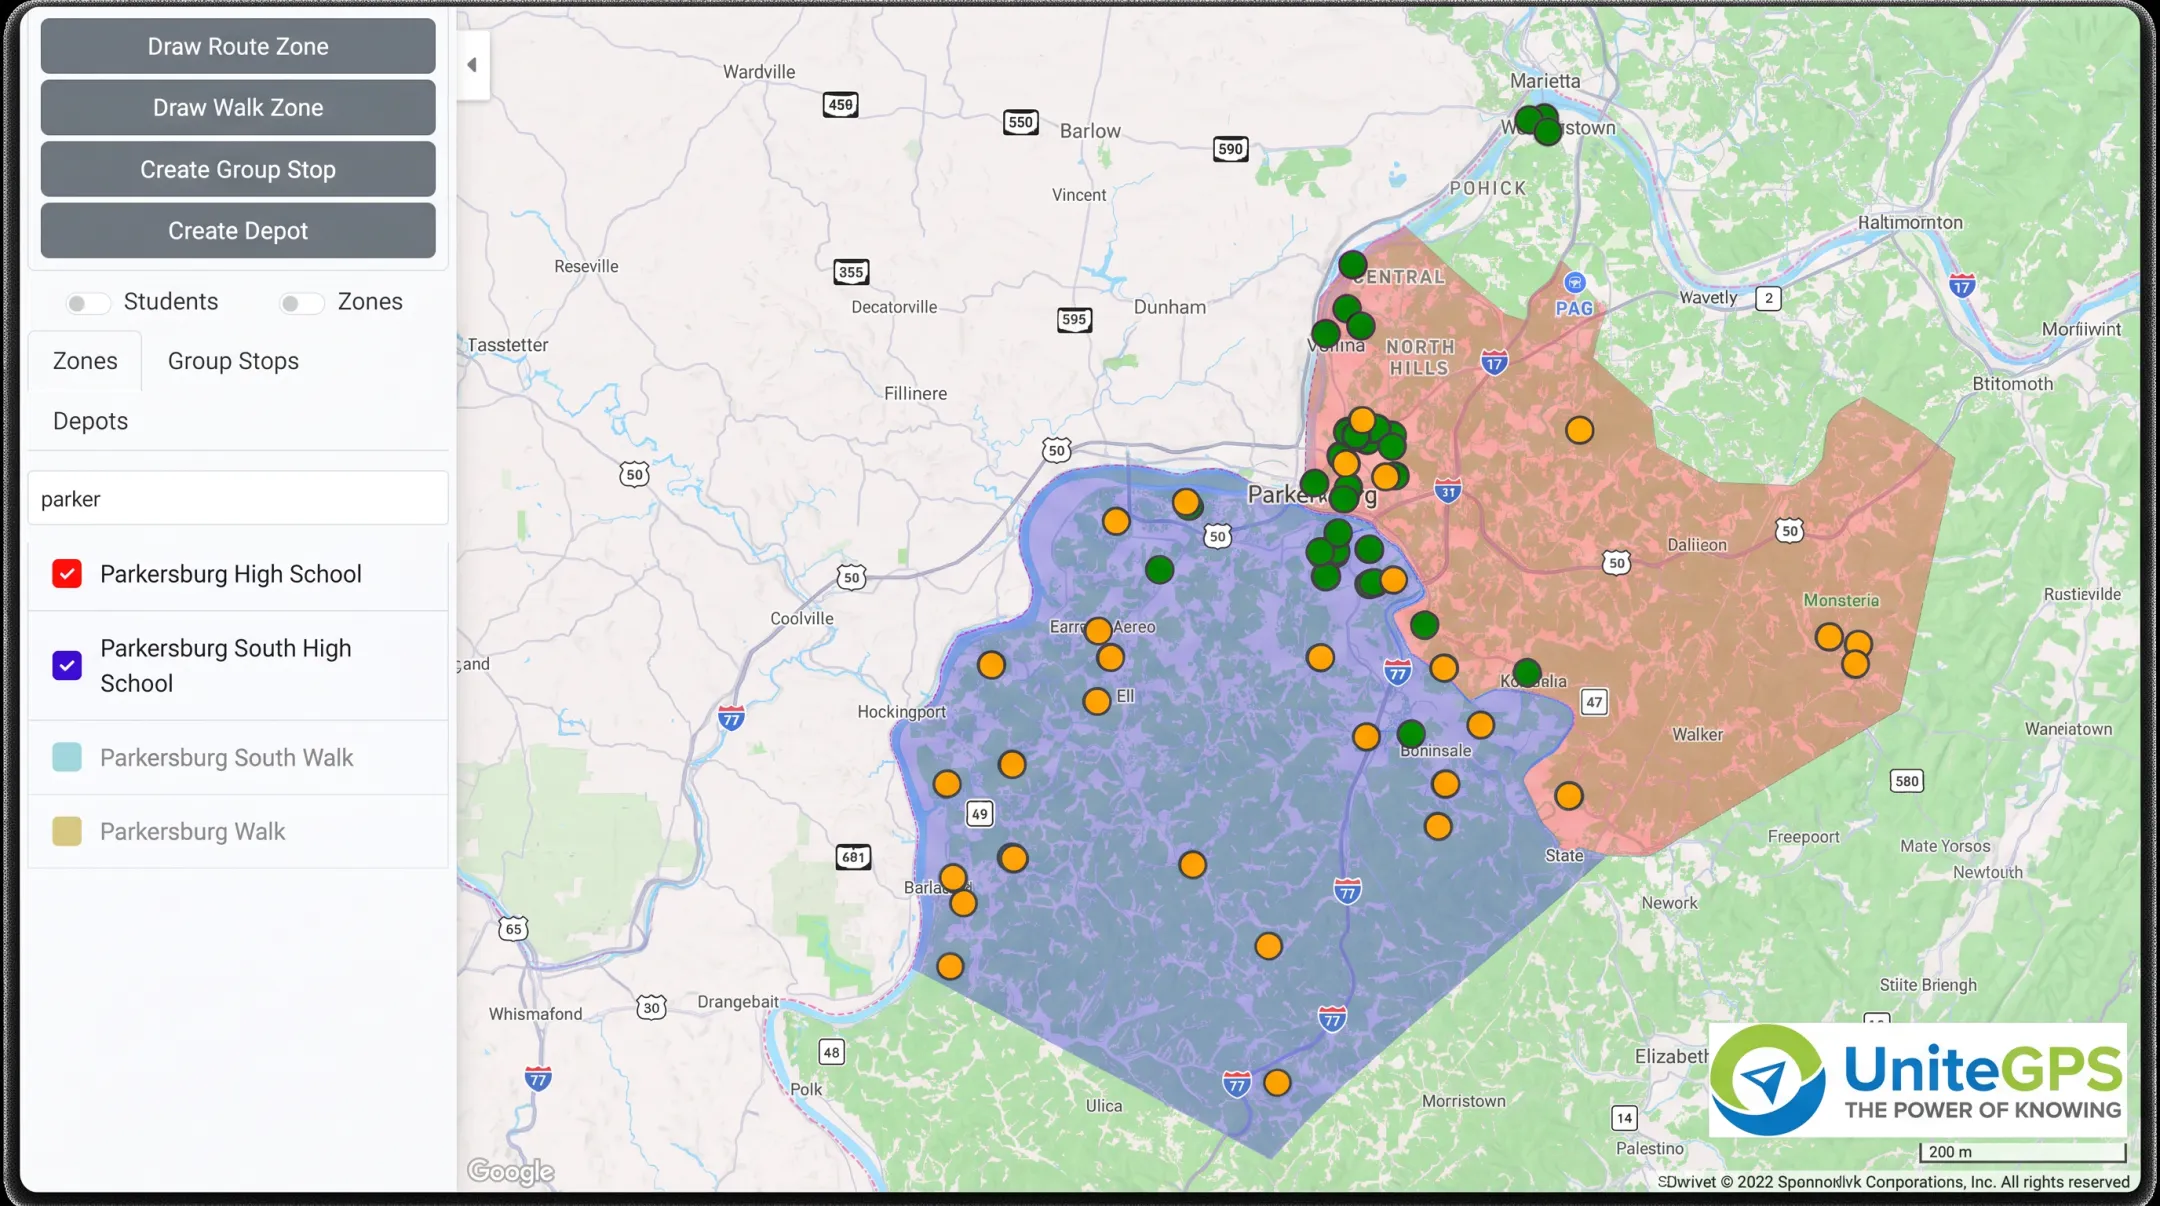Click the Route 47 highway shield
This screenshot has height=1206, width=2160.
click(x=1594, y=702)
